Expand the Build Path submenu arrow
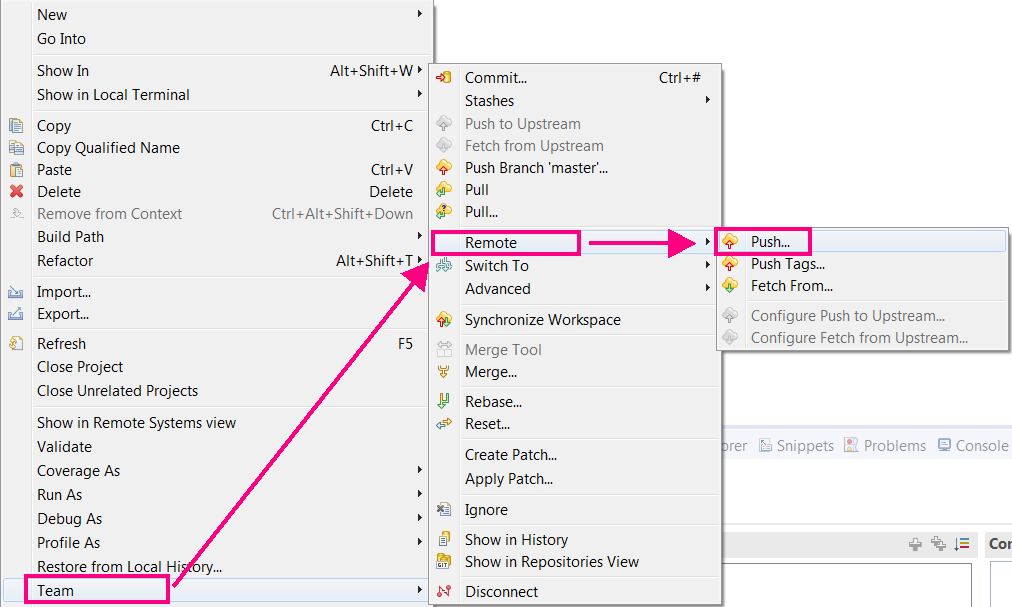The image size is (1012, 607). pyautogui.click(x=420, y=236)
